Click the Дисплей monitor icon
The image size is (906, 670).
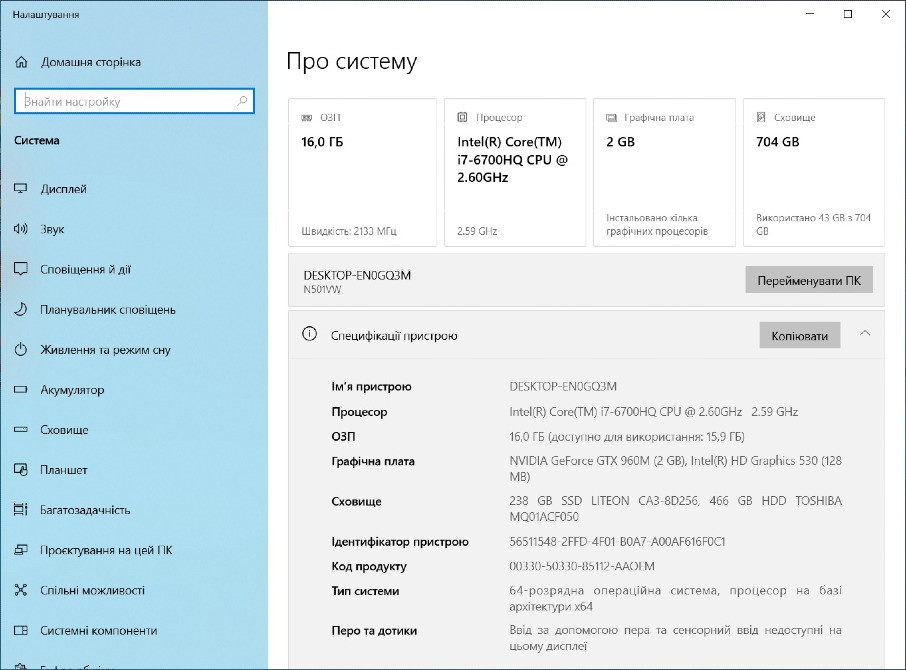pyautogui.click(x=21, y=189)
